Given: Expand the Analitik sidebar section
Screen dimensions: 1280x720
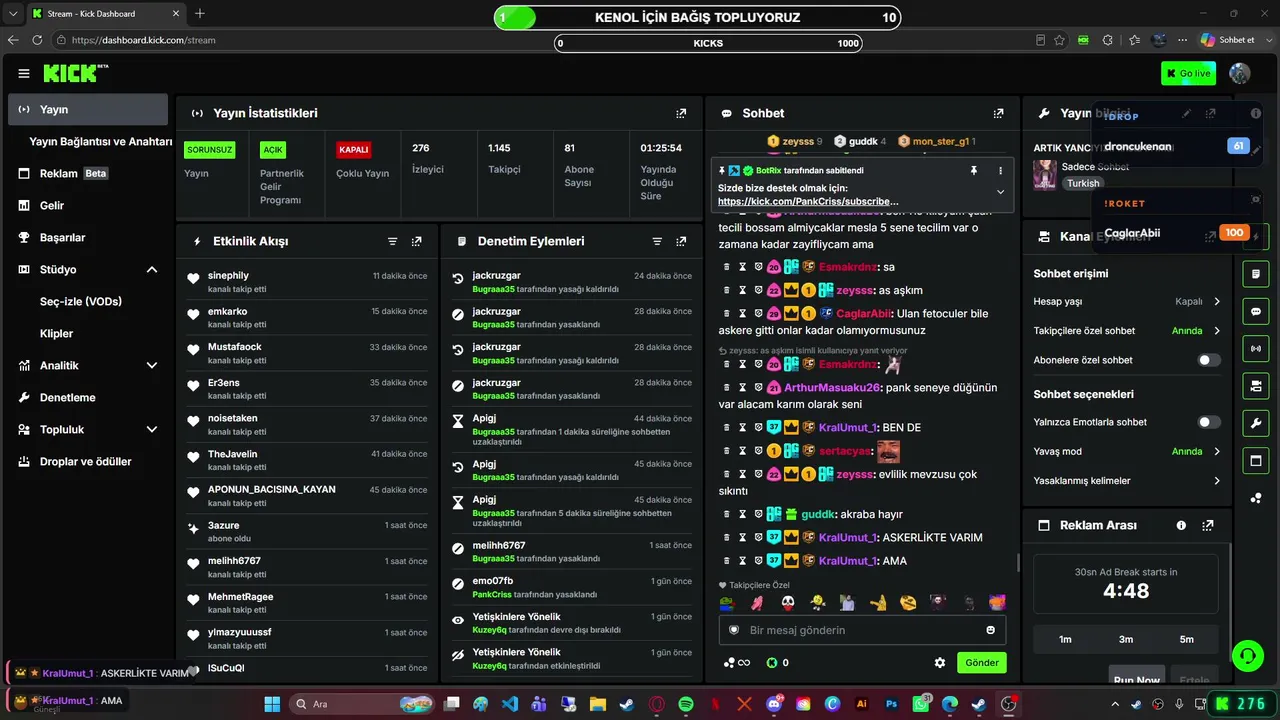Looking at the screenshot, I should (x=152, y=365).
